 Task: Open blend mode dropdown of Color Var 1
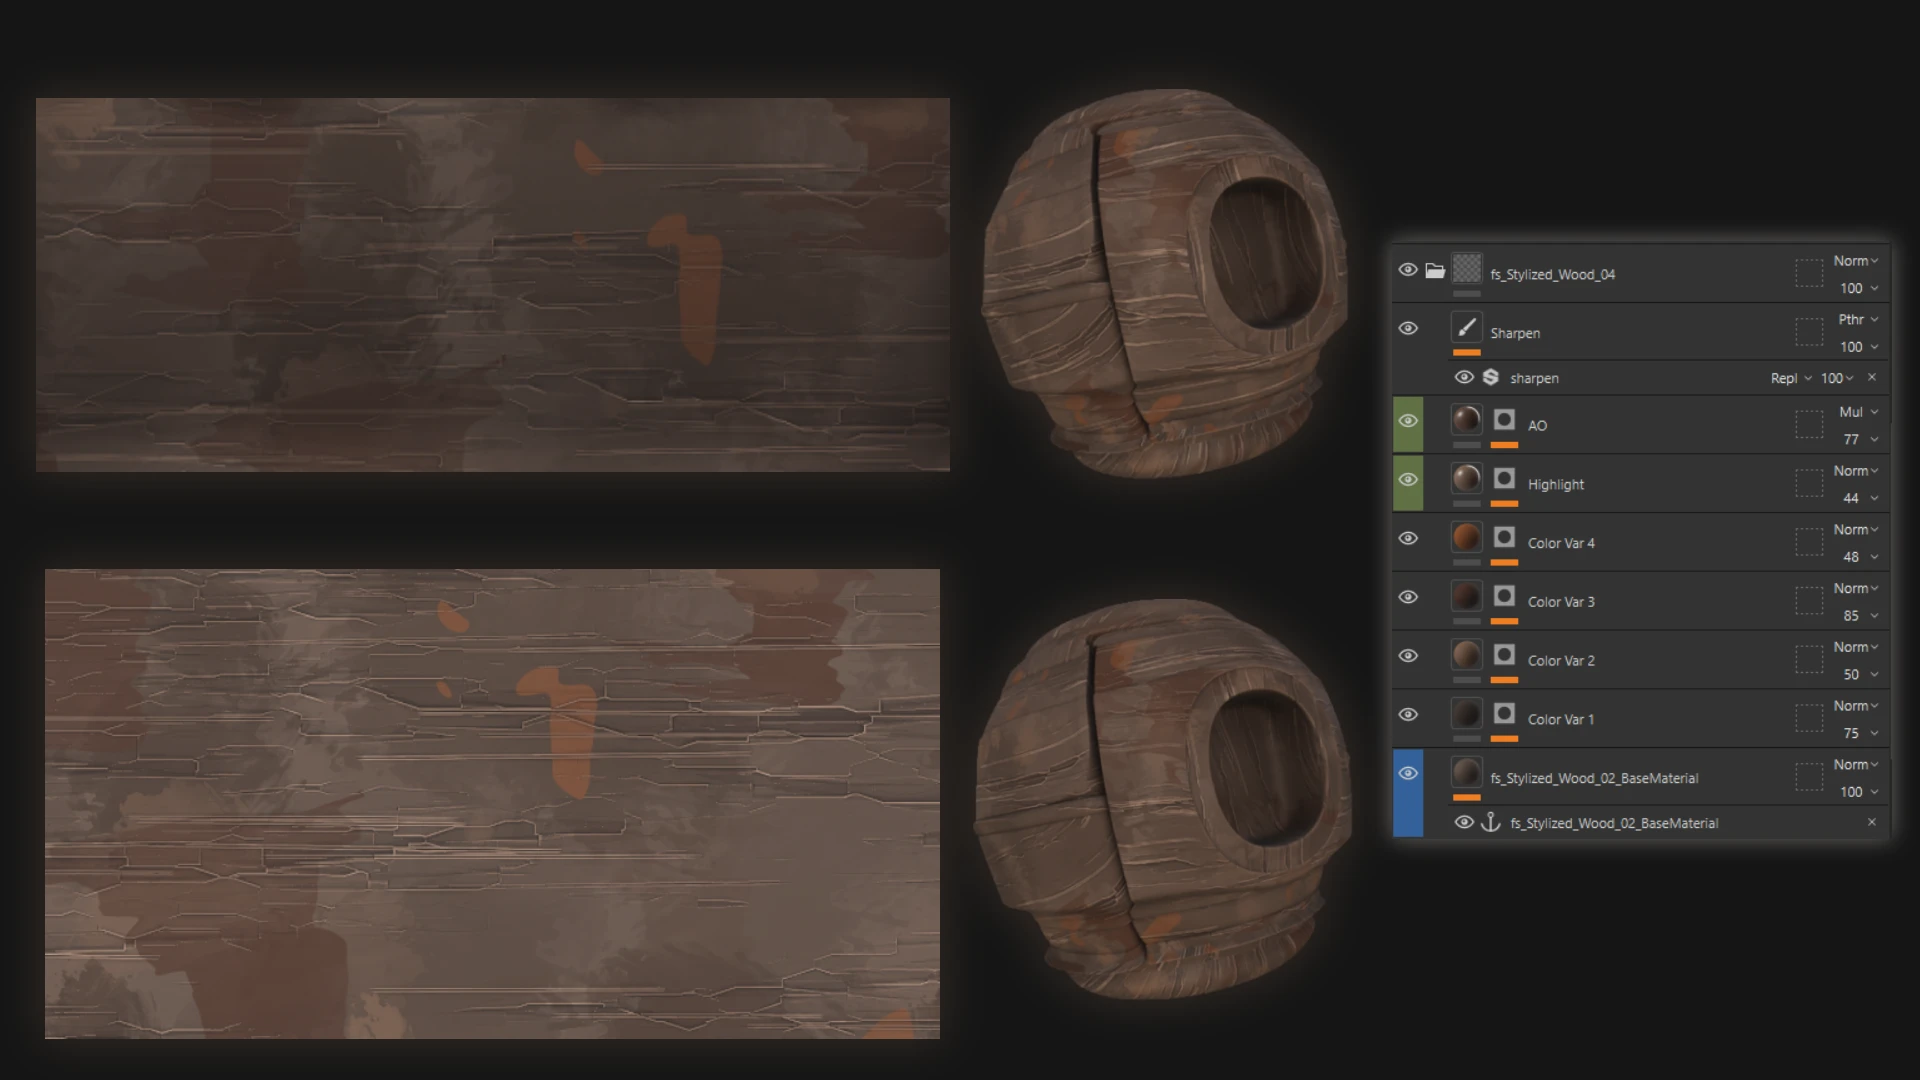[1856, 706]
